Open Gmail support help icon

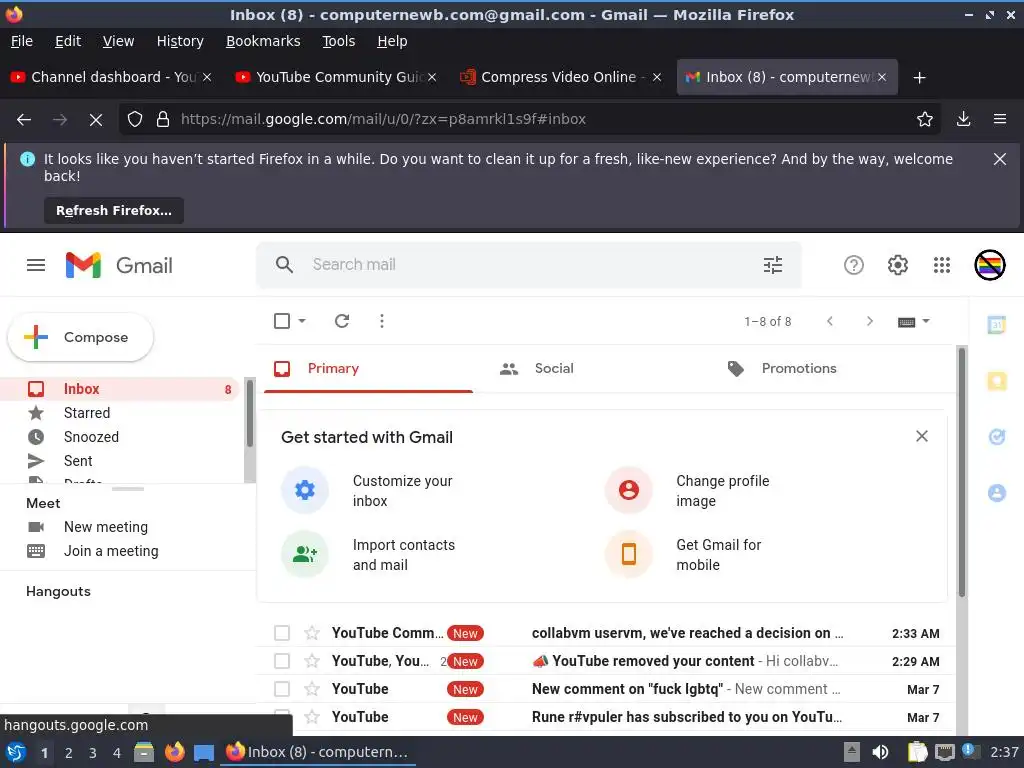[854, 264]
